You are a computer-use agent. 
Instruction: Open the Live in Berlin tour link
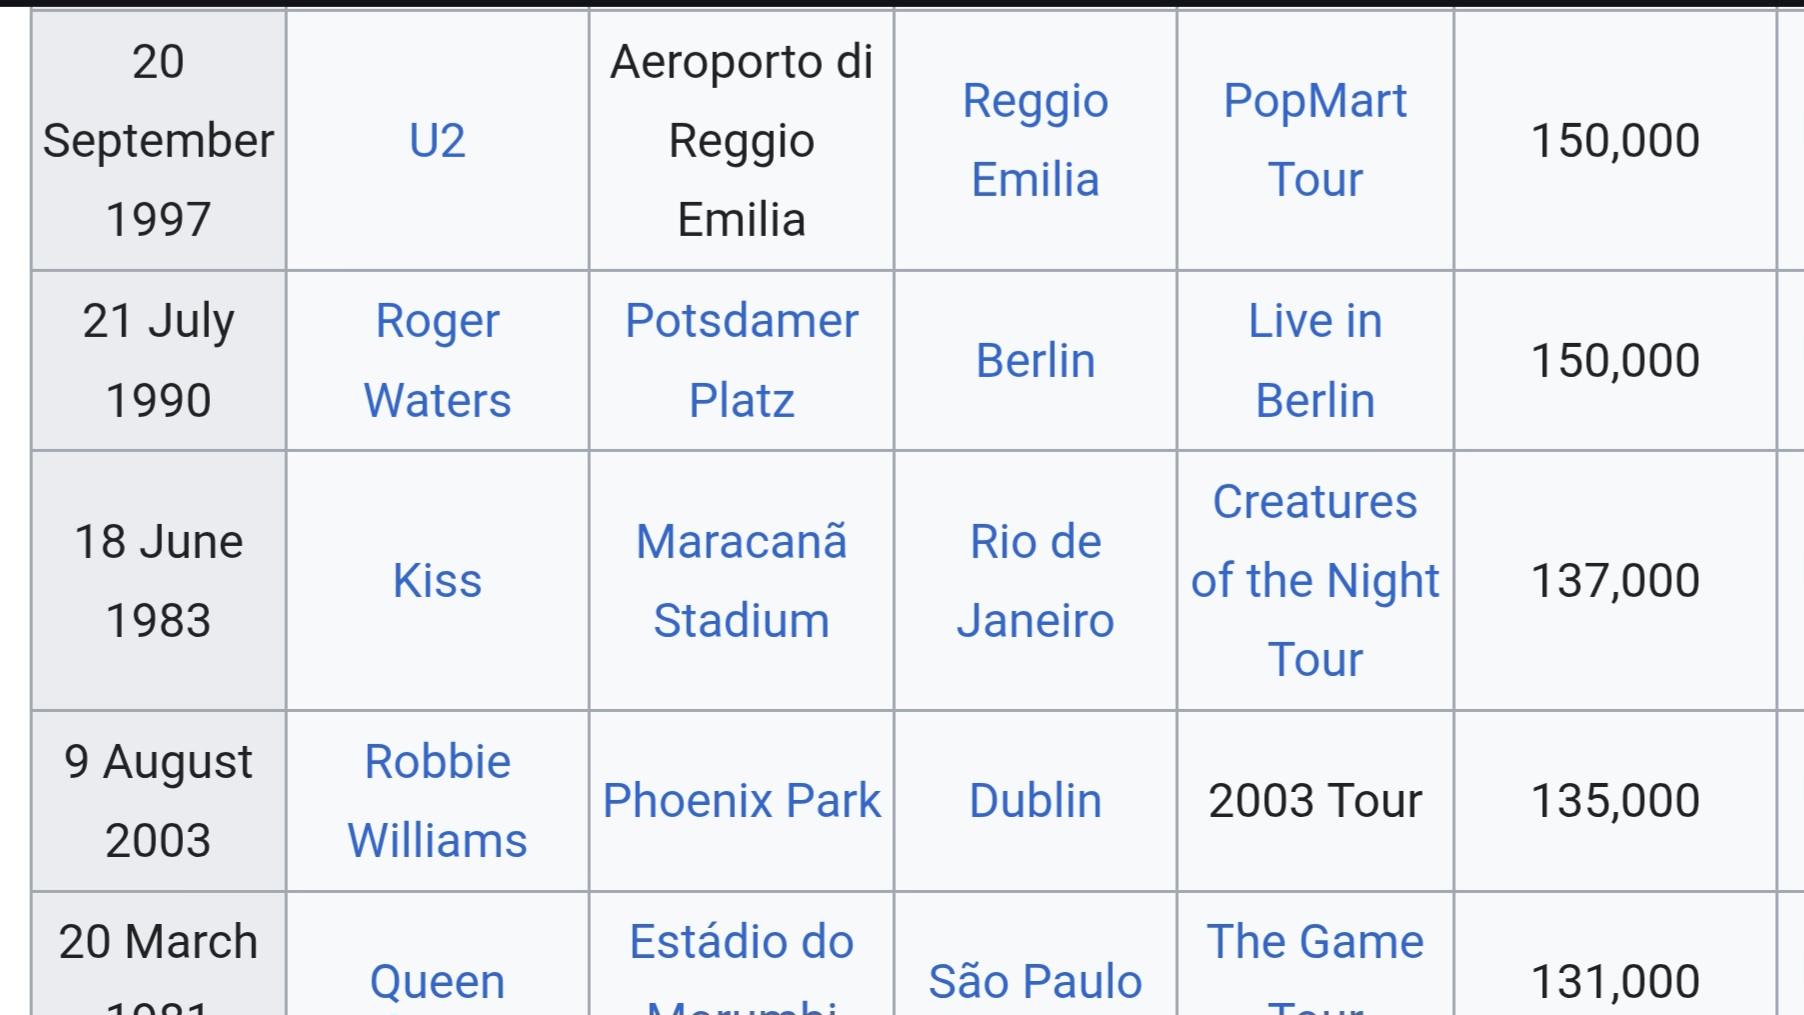point(1314,361)
